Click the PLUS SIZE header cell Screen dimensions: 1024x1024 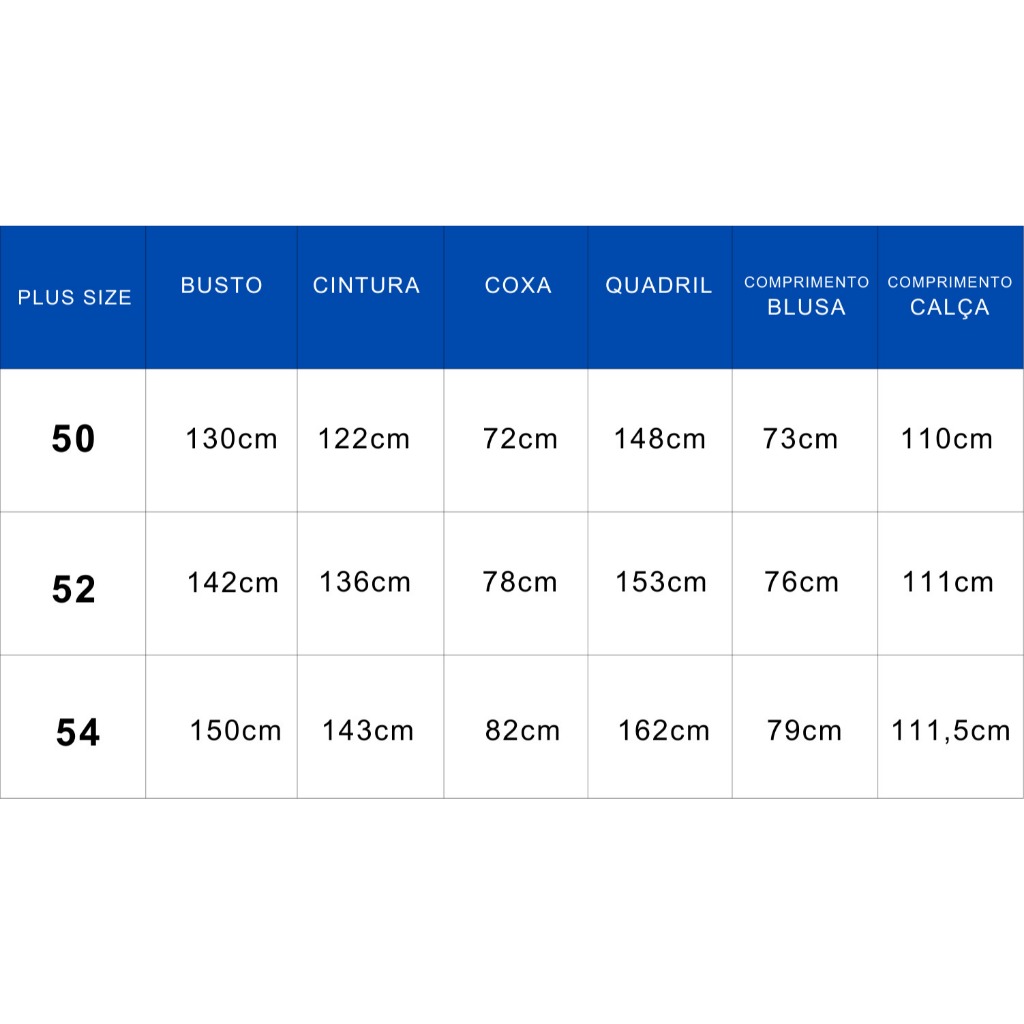[x=74, y=297]
